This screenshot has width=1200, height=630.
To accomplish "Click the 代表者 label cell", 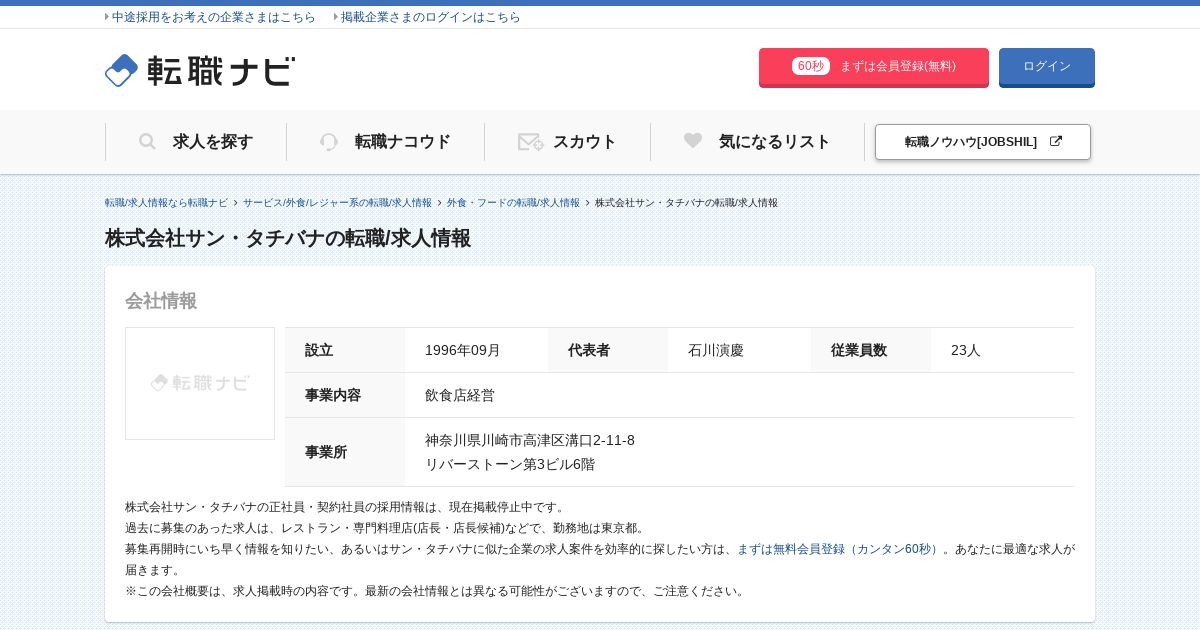I will coord(608,350).
